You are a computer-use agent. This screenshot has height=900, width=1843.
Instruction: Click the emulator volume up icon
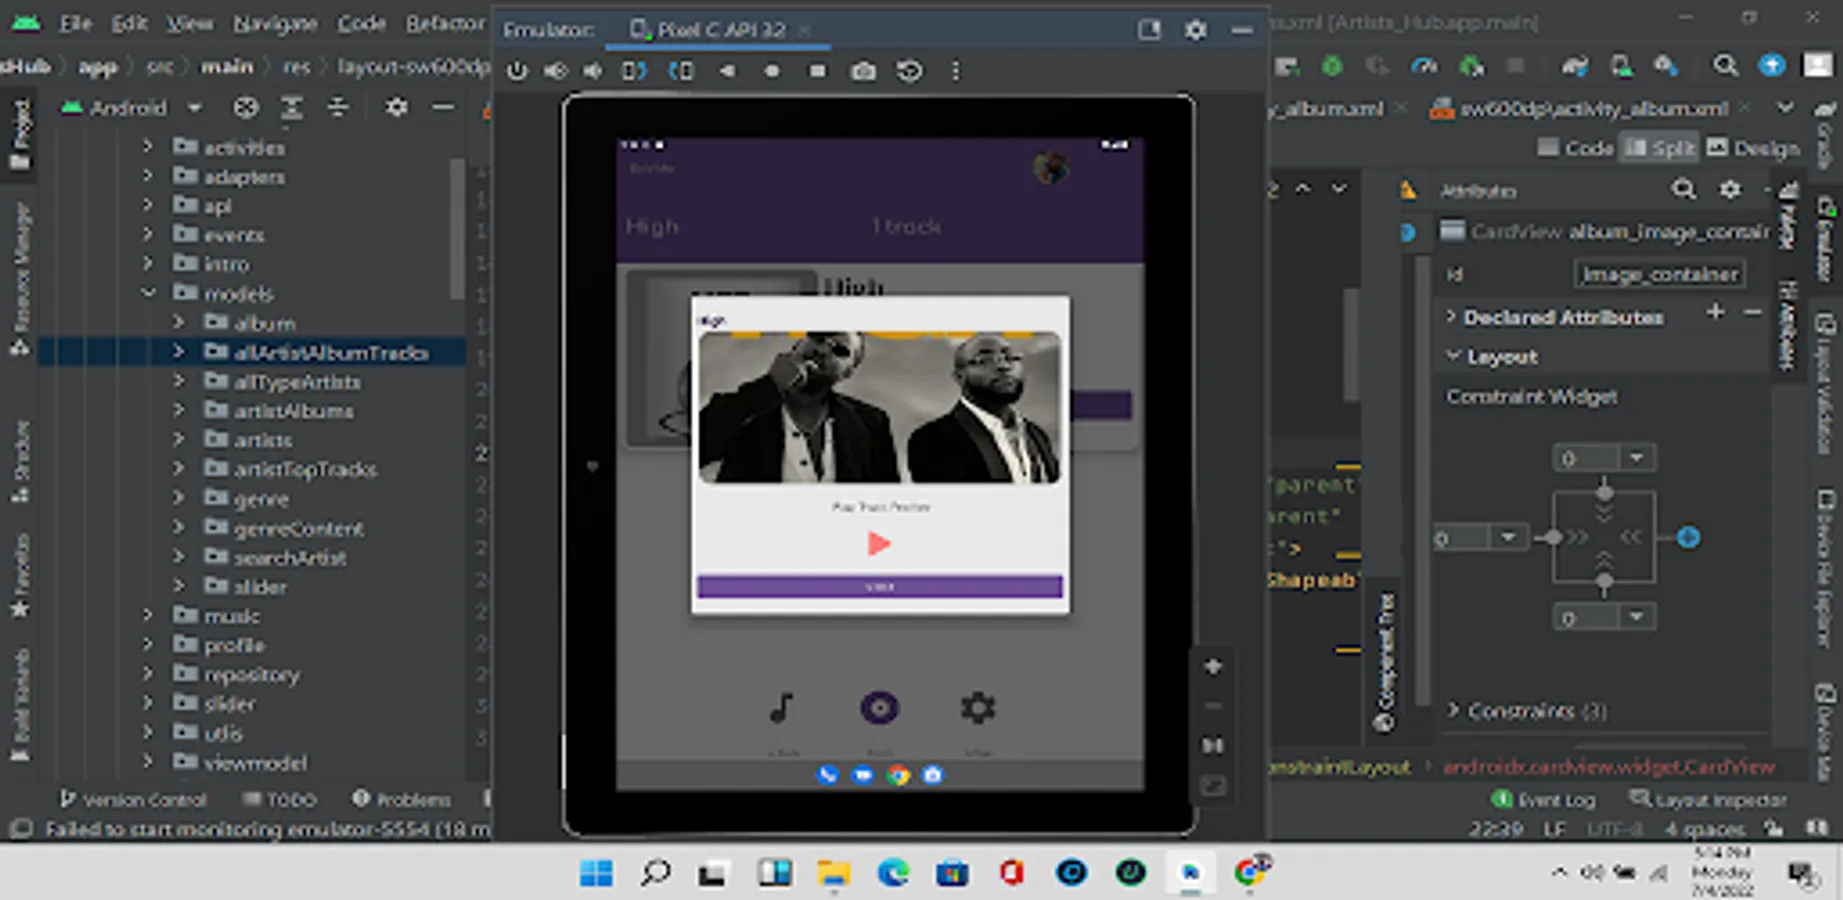pyautogui.click(x=555, y=71)
